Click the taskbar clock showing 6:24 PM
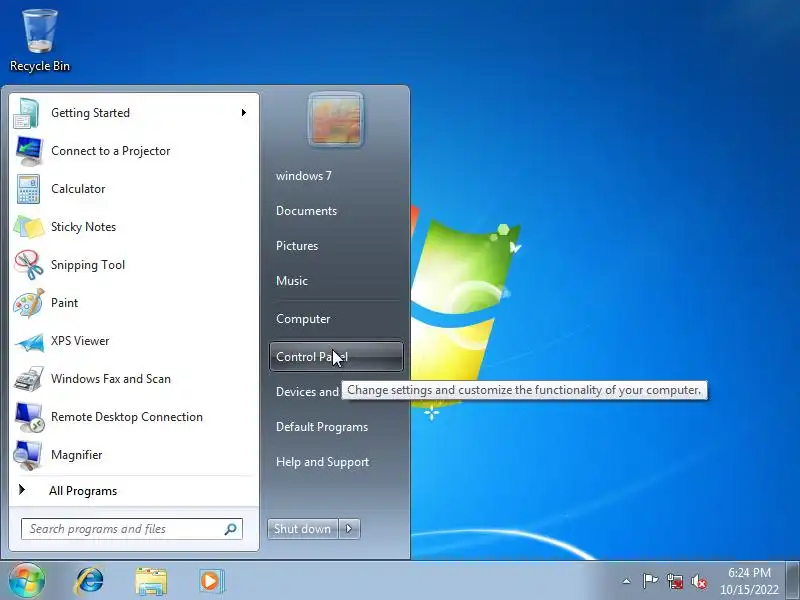The height and width of the screenshot is (600, 800). (749, 581)
